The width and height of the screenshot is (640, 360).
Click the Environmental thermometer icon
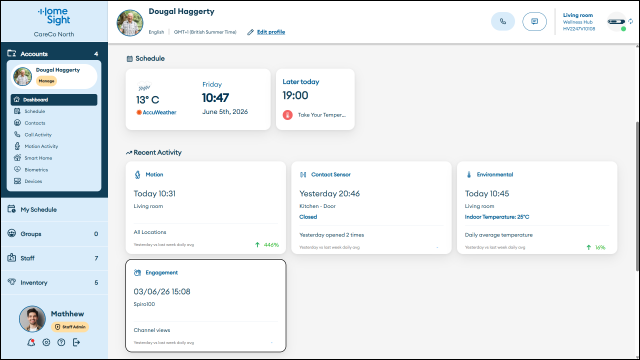pyautogui.click(x=469, y=175)
